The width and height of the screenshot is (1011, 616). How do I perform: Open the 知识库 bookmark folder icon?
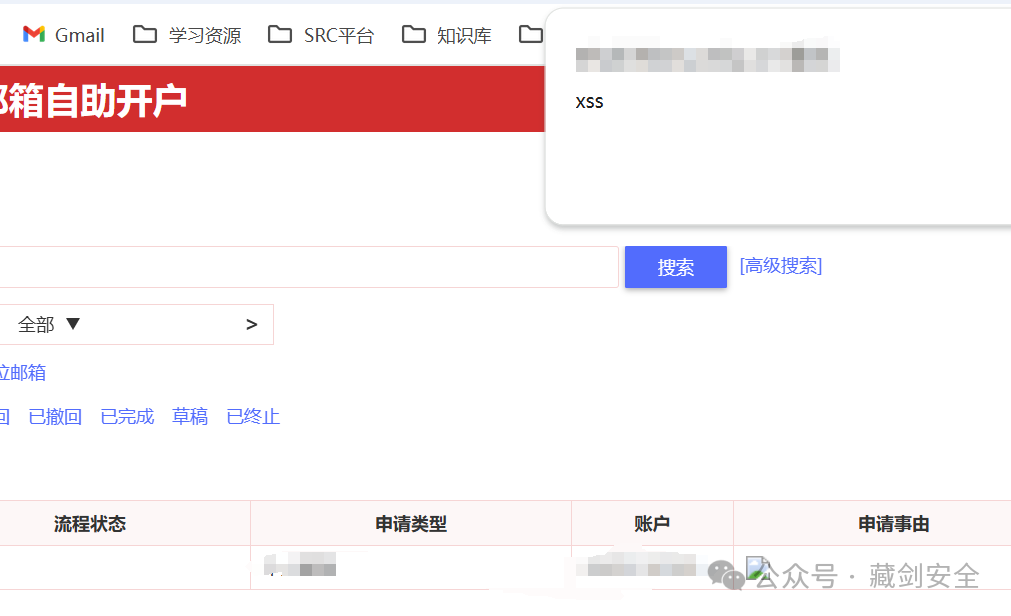click(414, 33)
